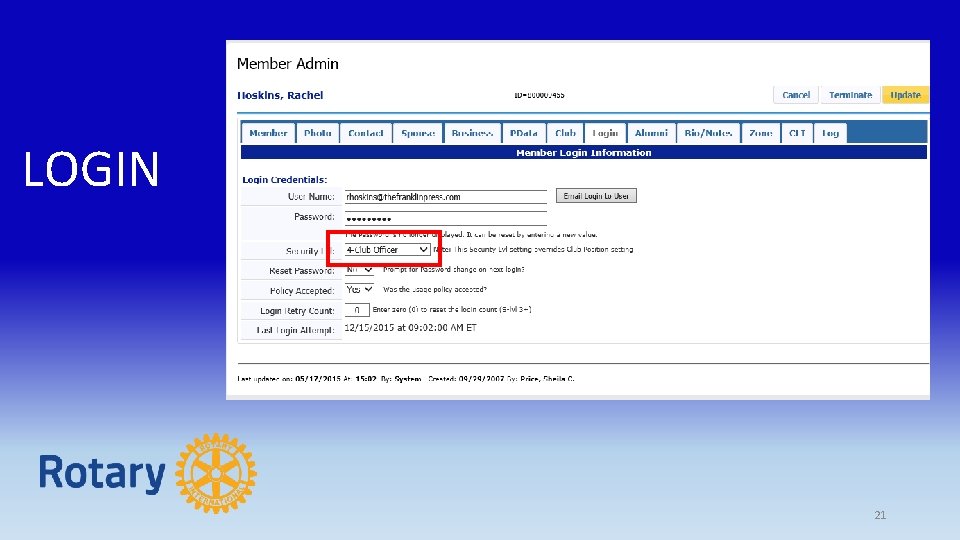Image resolution: width=960 pixels, height=540 pixels.
Task: Open the PData tab
Action: click(523, 133)
